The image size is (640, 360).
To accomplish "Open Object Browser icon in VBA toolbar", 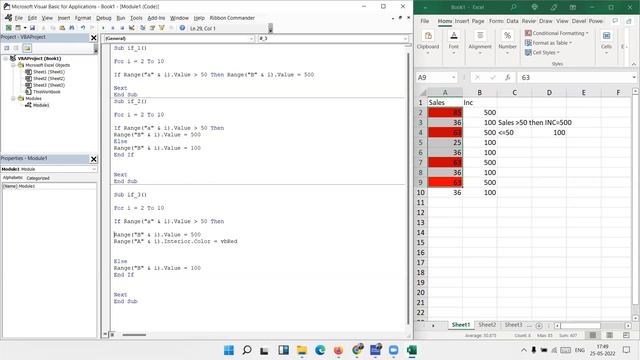I will click(x=162, y=28).
